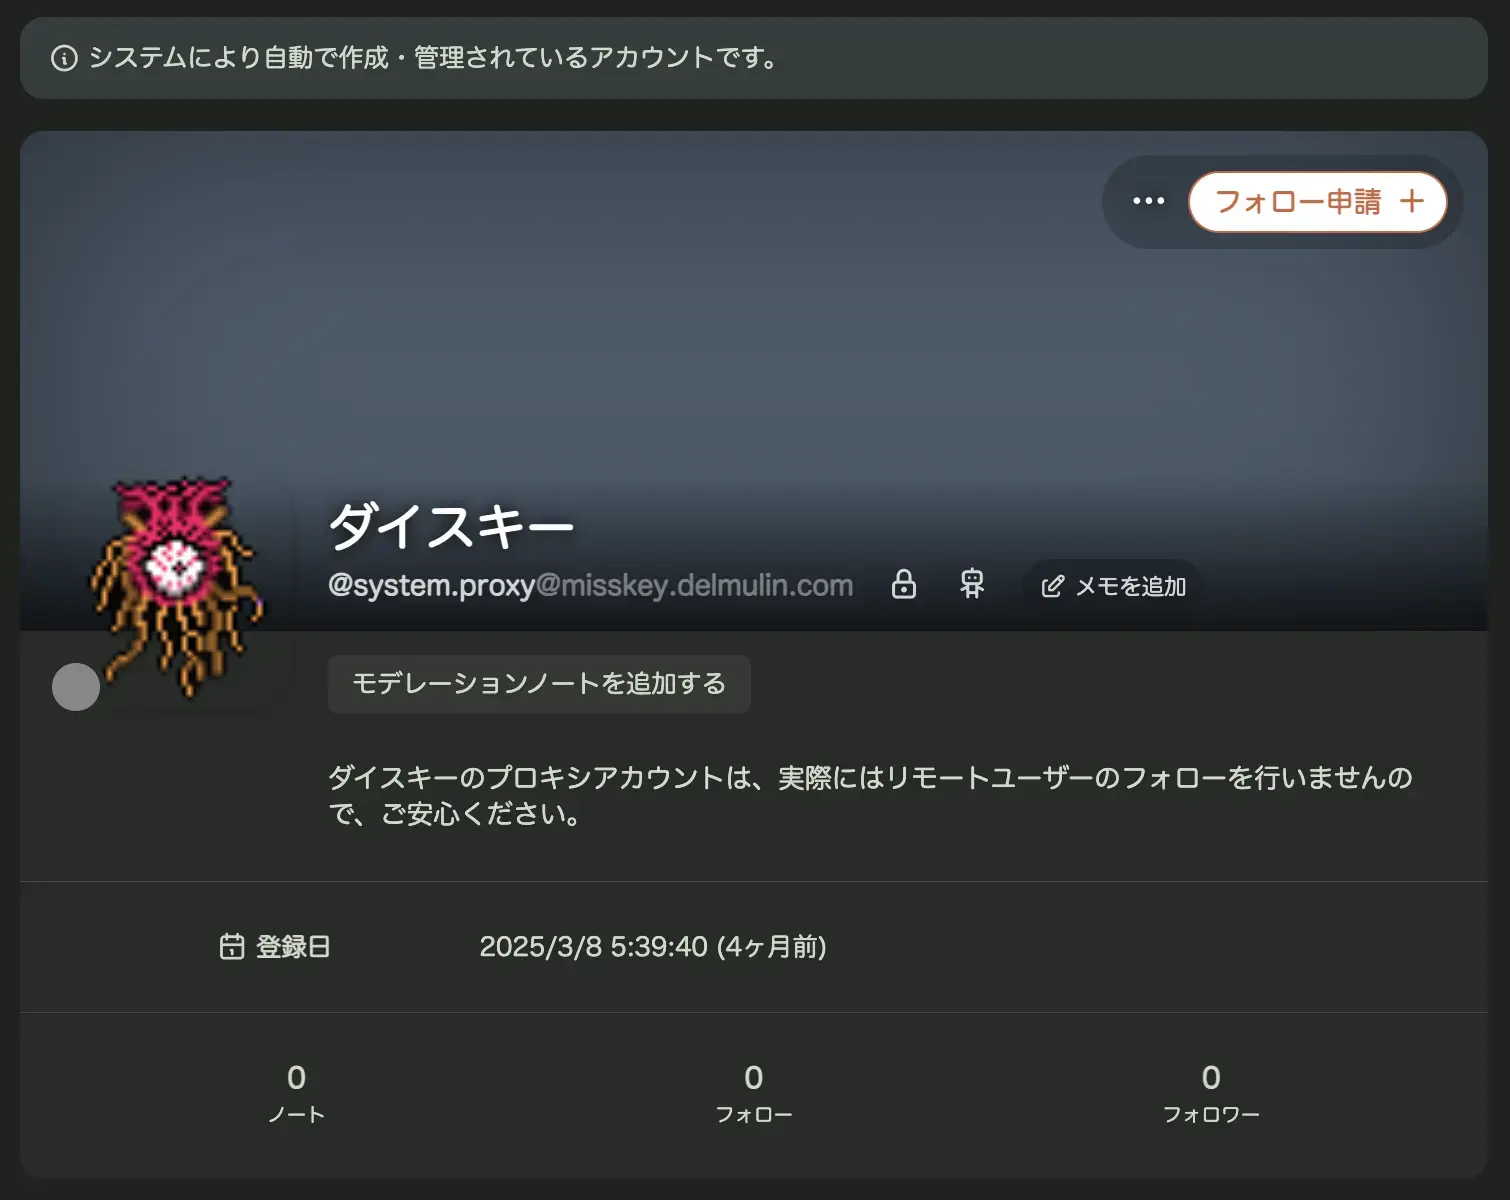Click the システムにより自動で作成 notice text
This screenshot has height=1200, width=1510.
pyautogui.click(x=435, y=58)
